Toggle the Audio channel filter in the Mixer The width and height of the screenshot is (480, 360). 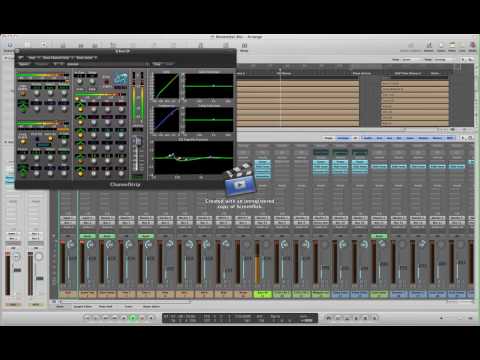368,138
